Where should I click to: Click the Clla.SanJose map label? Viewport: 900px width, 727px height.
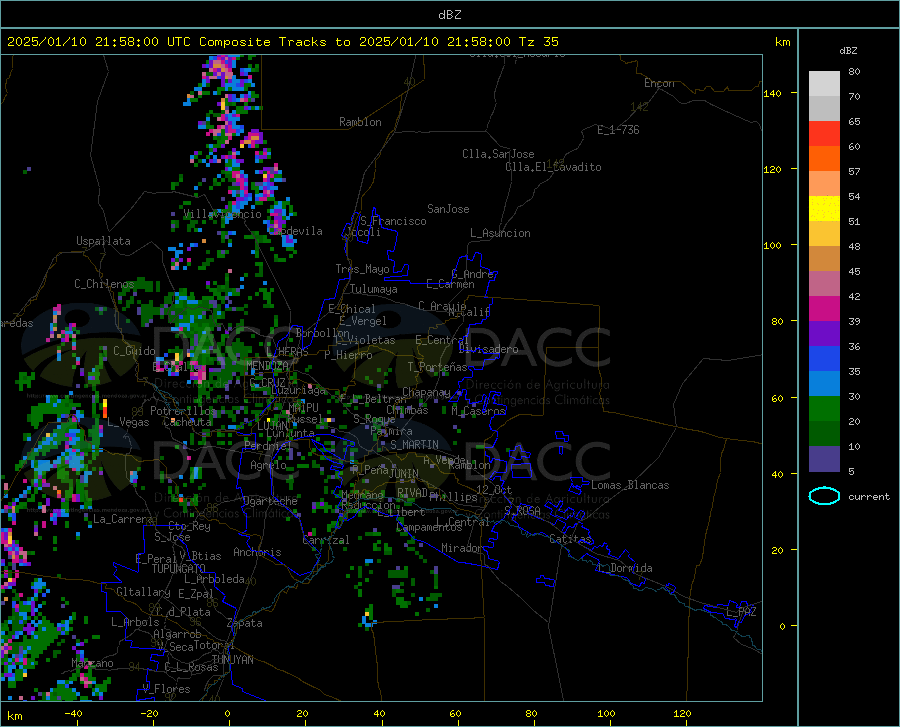point(498,154)
